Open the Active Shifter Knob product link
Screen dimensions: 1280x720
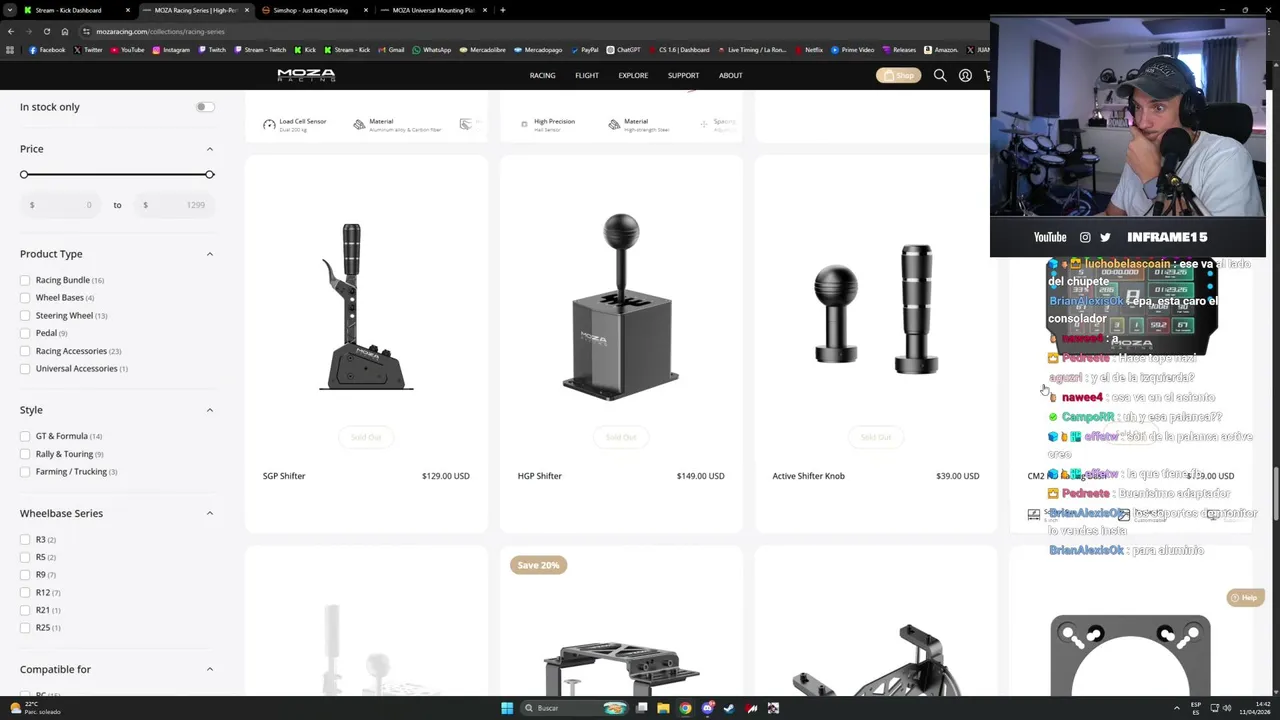808,476
